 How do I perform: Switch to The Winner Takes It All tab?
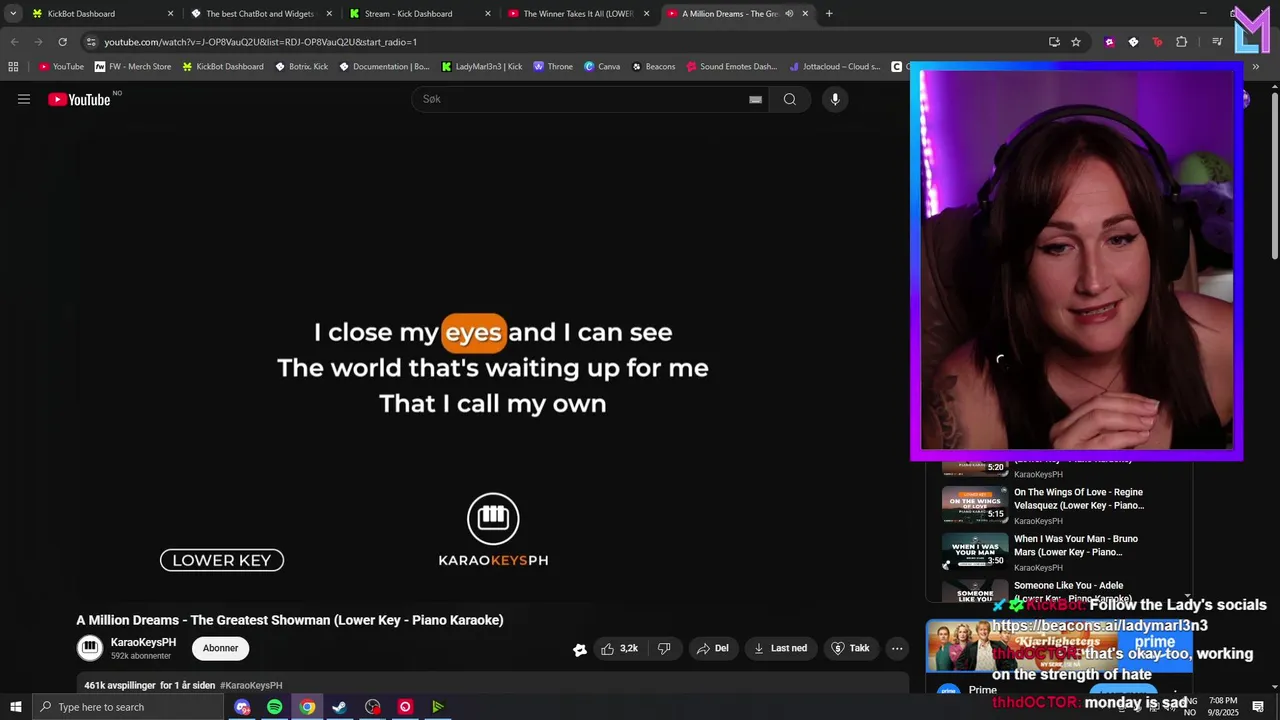click(x=578, y=14)
